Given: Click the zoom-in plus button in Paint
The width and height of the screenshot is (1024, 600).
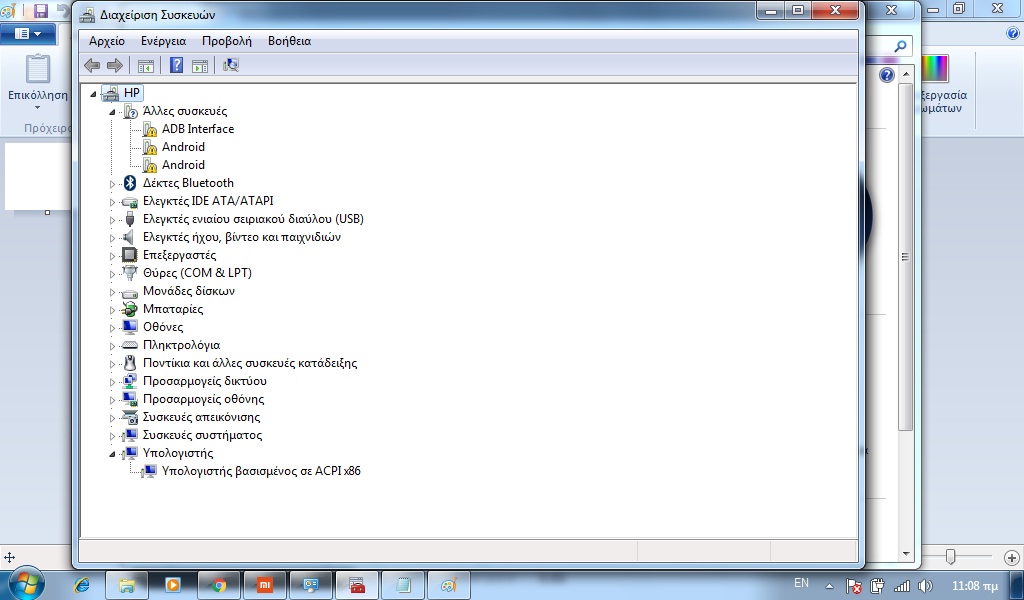Looking at the screenshot, I should point(1012,558).
